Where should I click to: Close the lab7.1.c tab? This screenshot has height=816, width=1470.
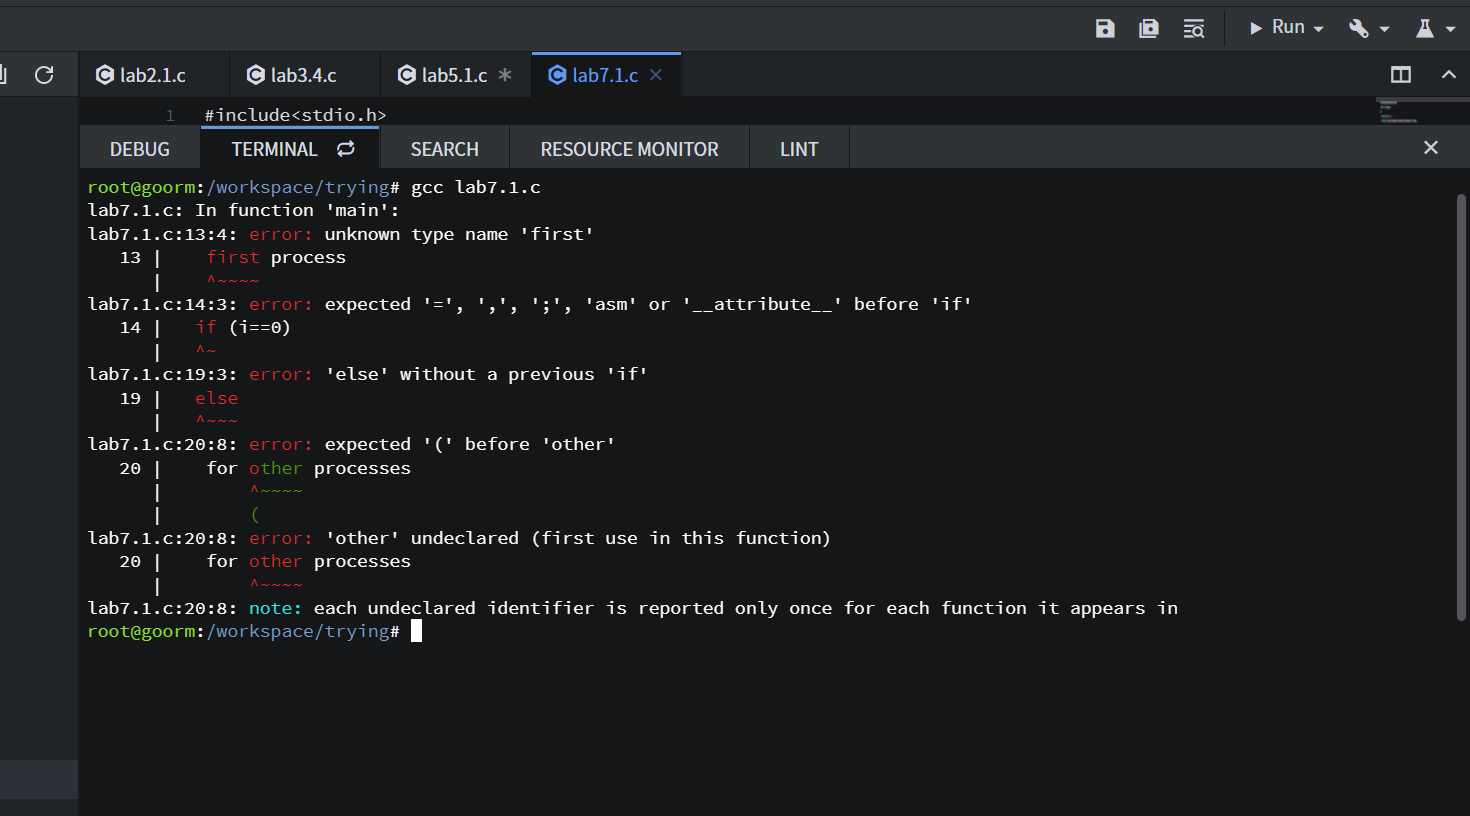656,74
